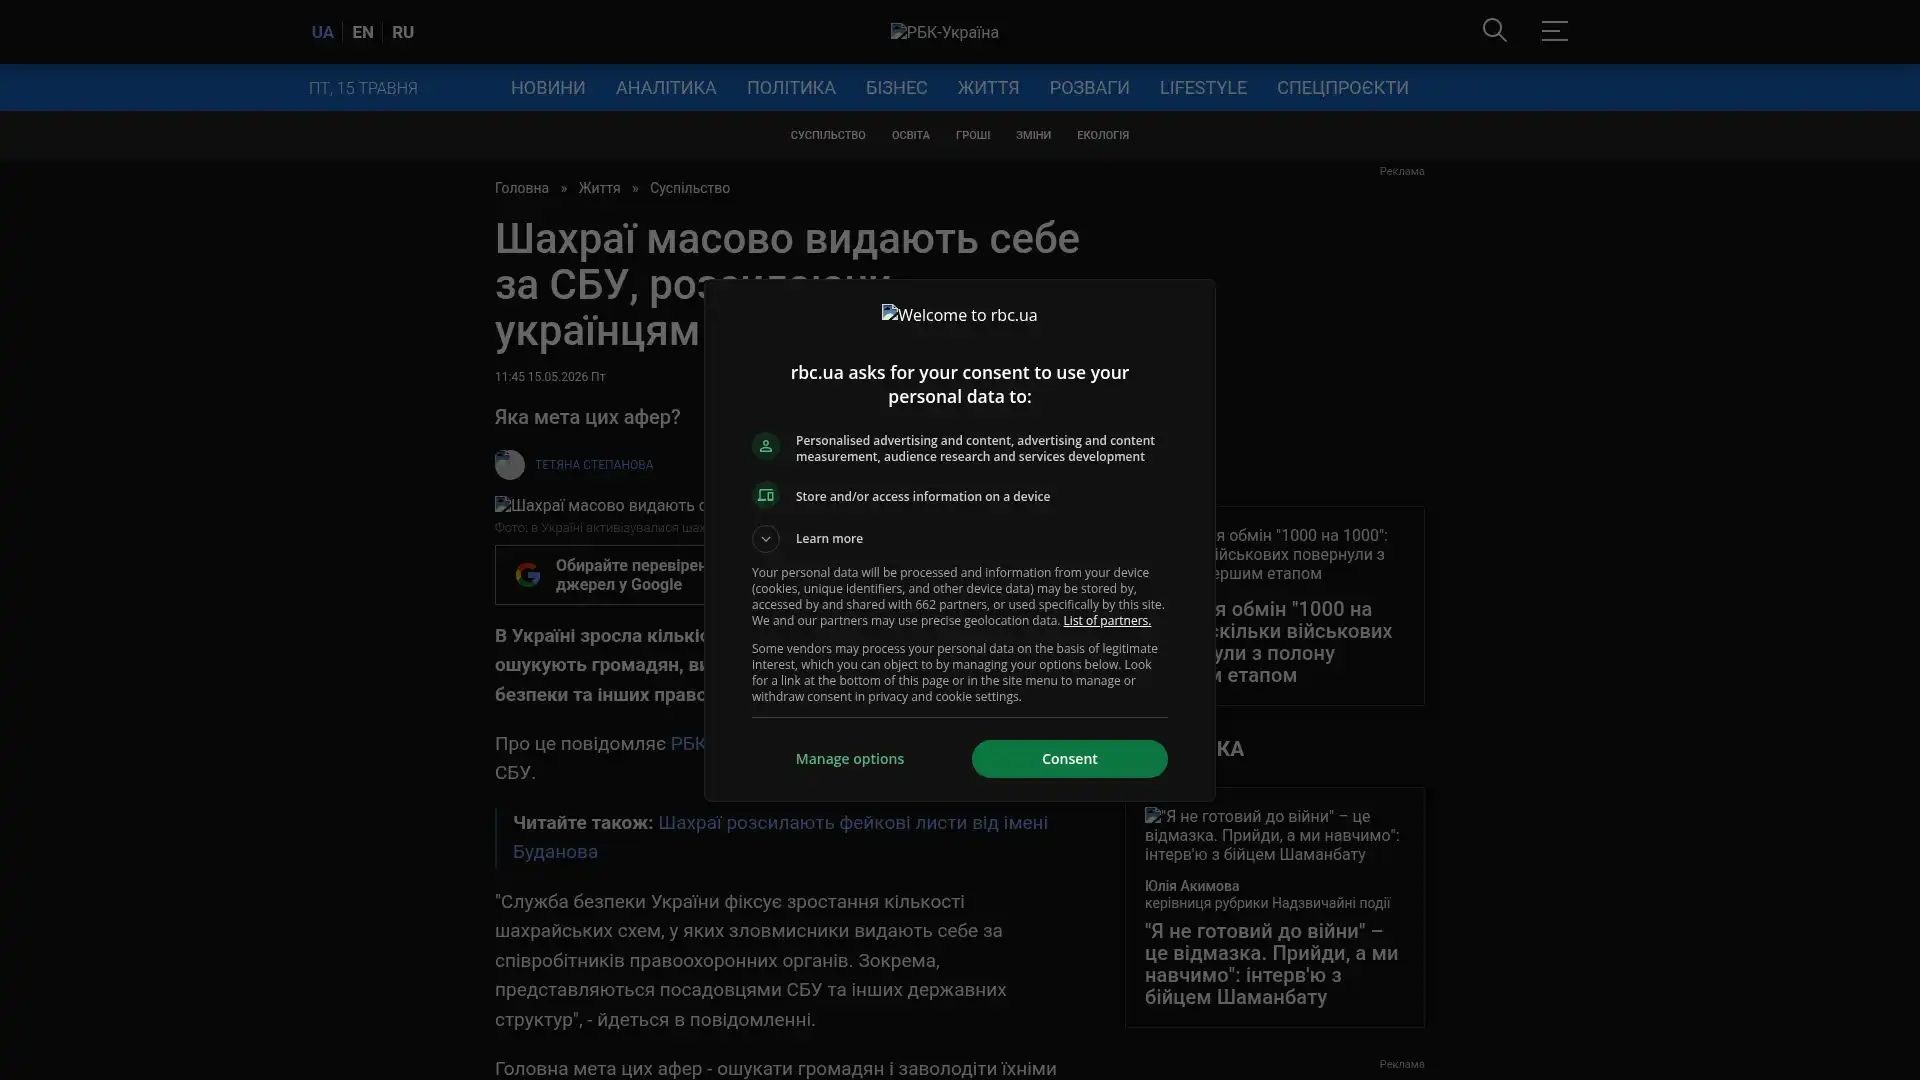Switch language to RU
Viewport: 1920px width, 1080px height.
tap(403, 32)
